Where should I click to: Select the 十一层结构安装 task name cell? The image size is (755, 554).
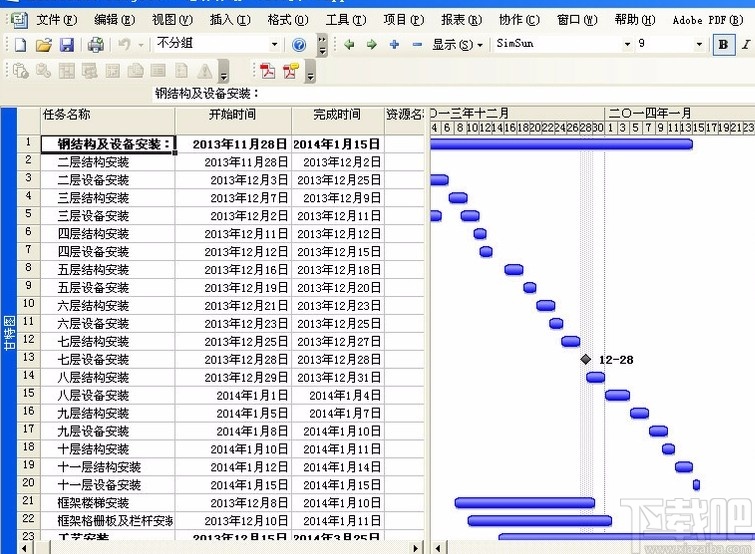tap(107, 467)
